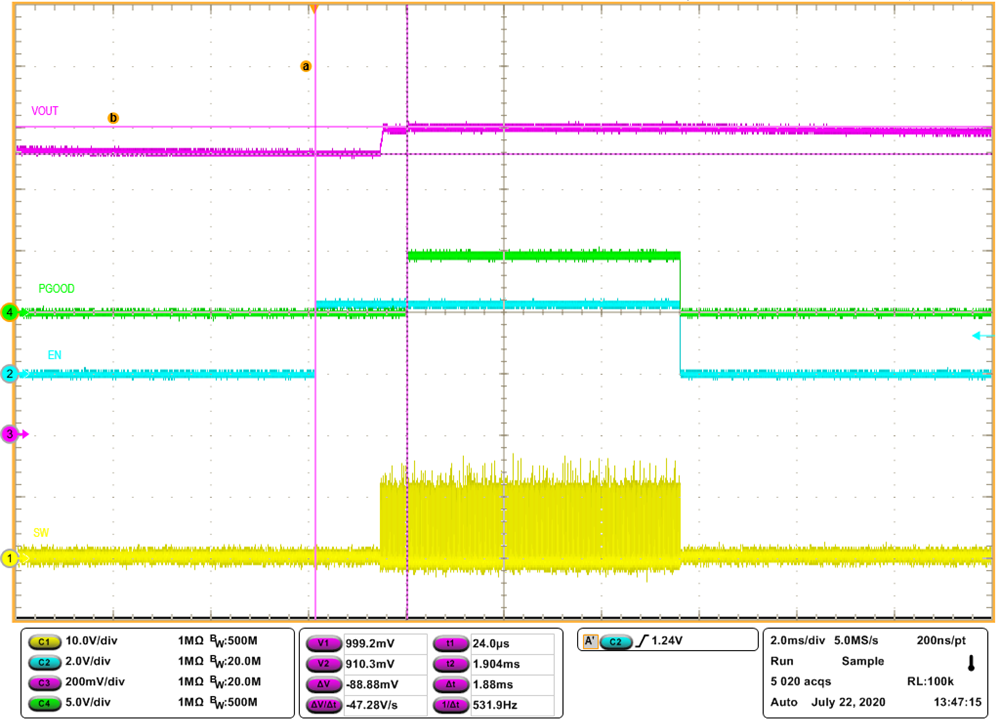
Task: Toggle acquisition Run state
Action: 781,661
